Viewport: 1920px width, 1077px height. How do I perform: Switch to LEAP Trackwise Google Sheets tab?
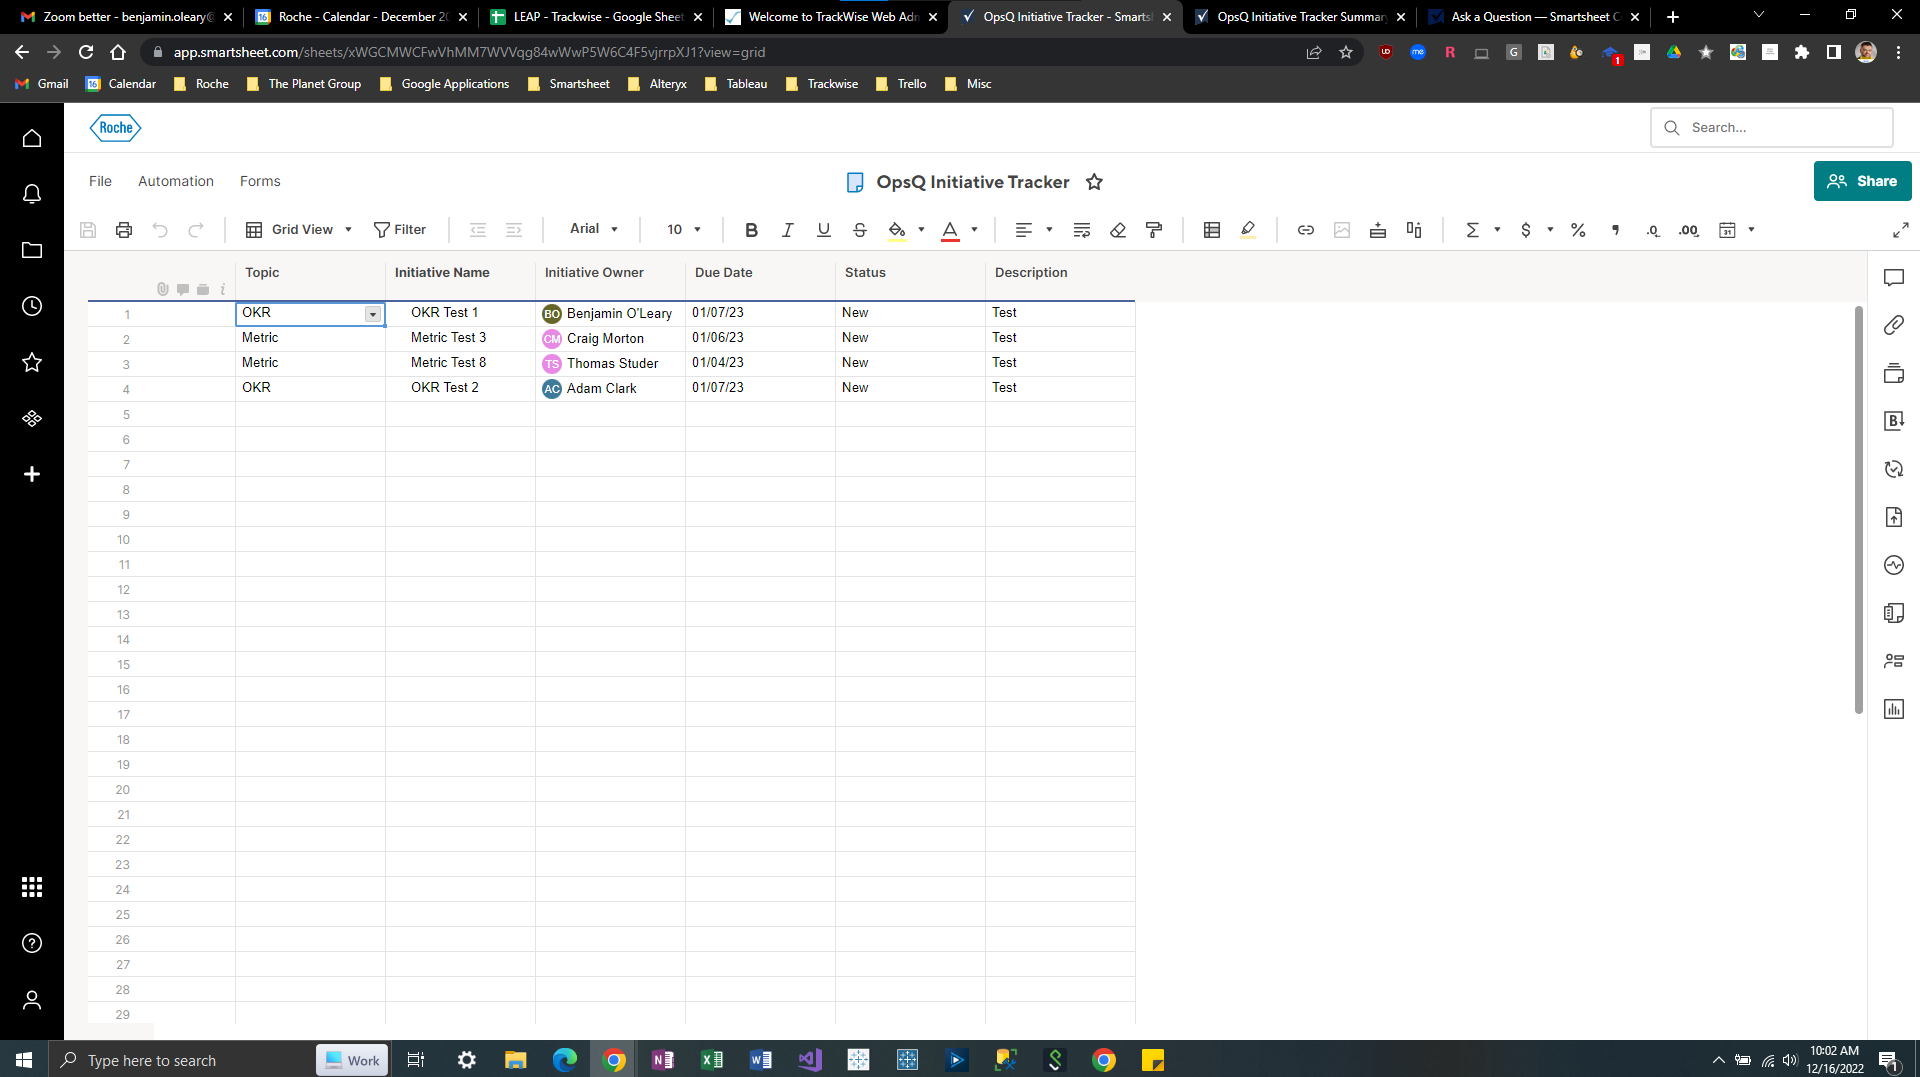[596, 17]
